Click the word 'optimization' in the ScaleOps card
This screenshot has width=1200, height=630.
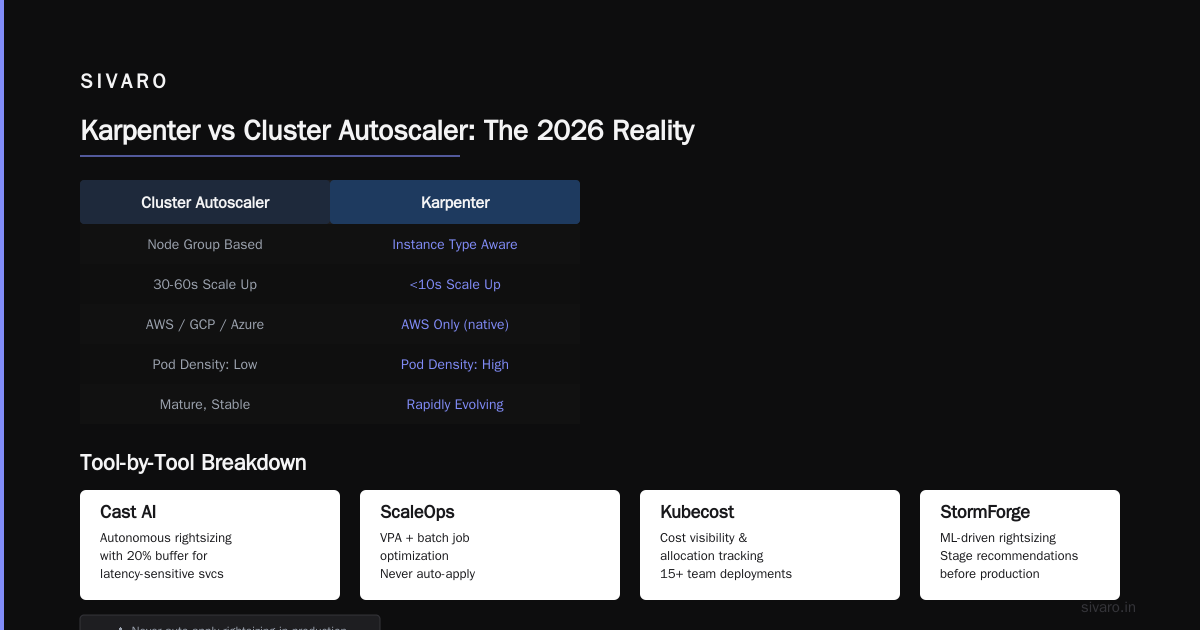(x=414, y=556)
